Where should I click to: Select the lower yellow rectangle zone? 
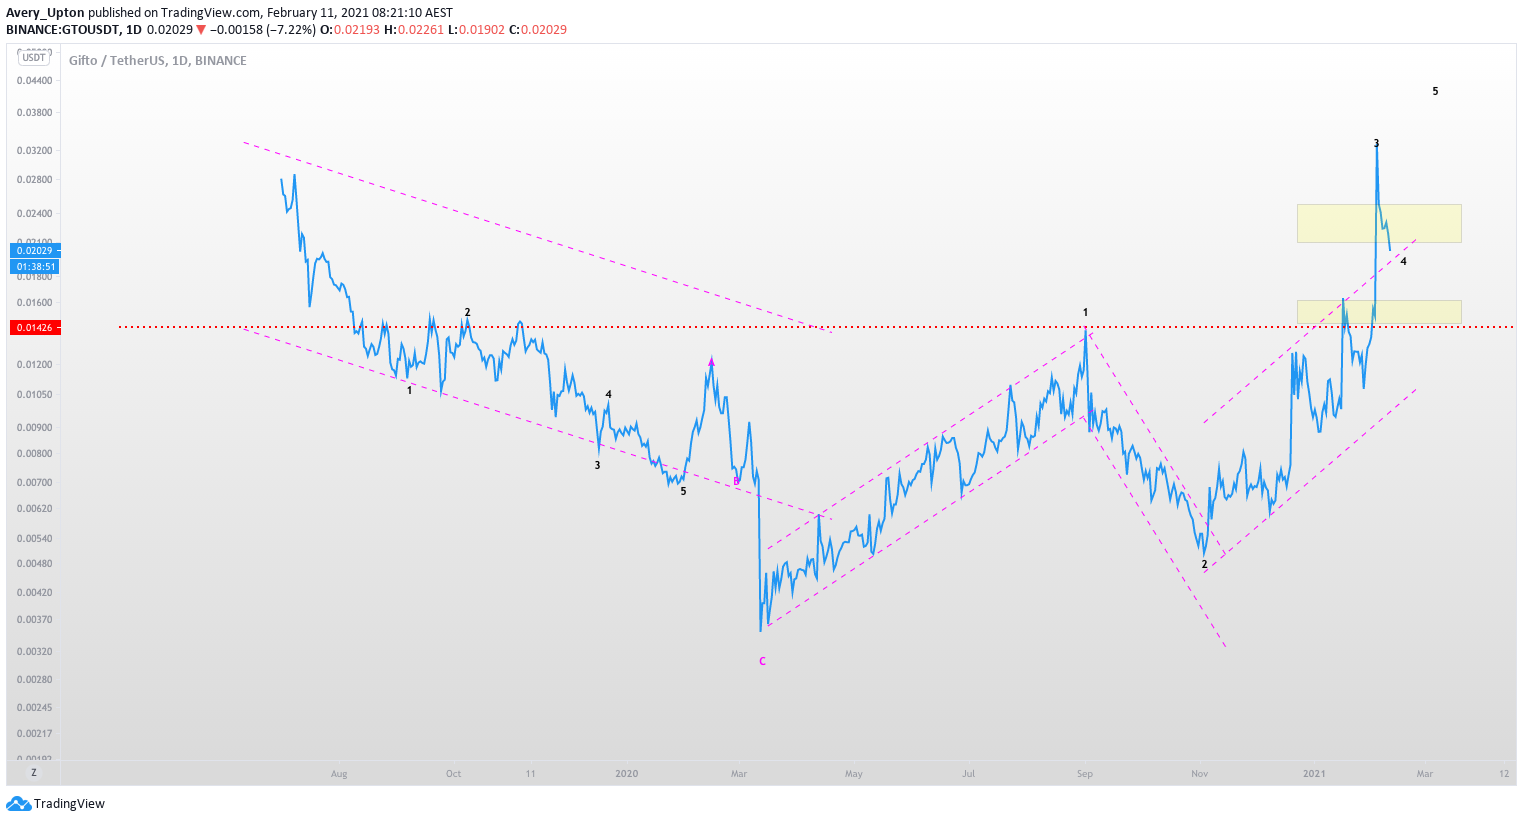coord(1379,312)
